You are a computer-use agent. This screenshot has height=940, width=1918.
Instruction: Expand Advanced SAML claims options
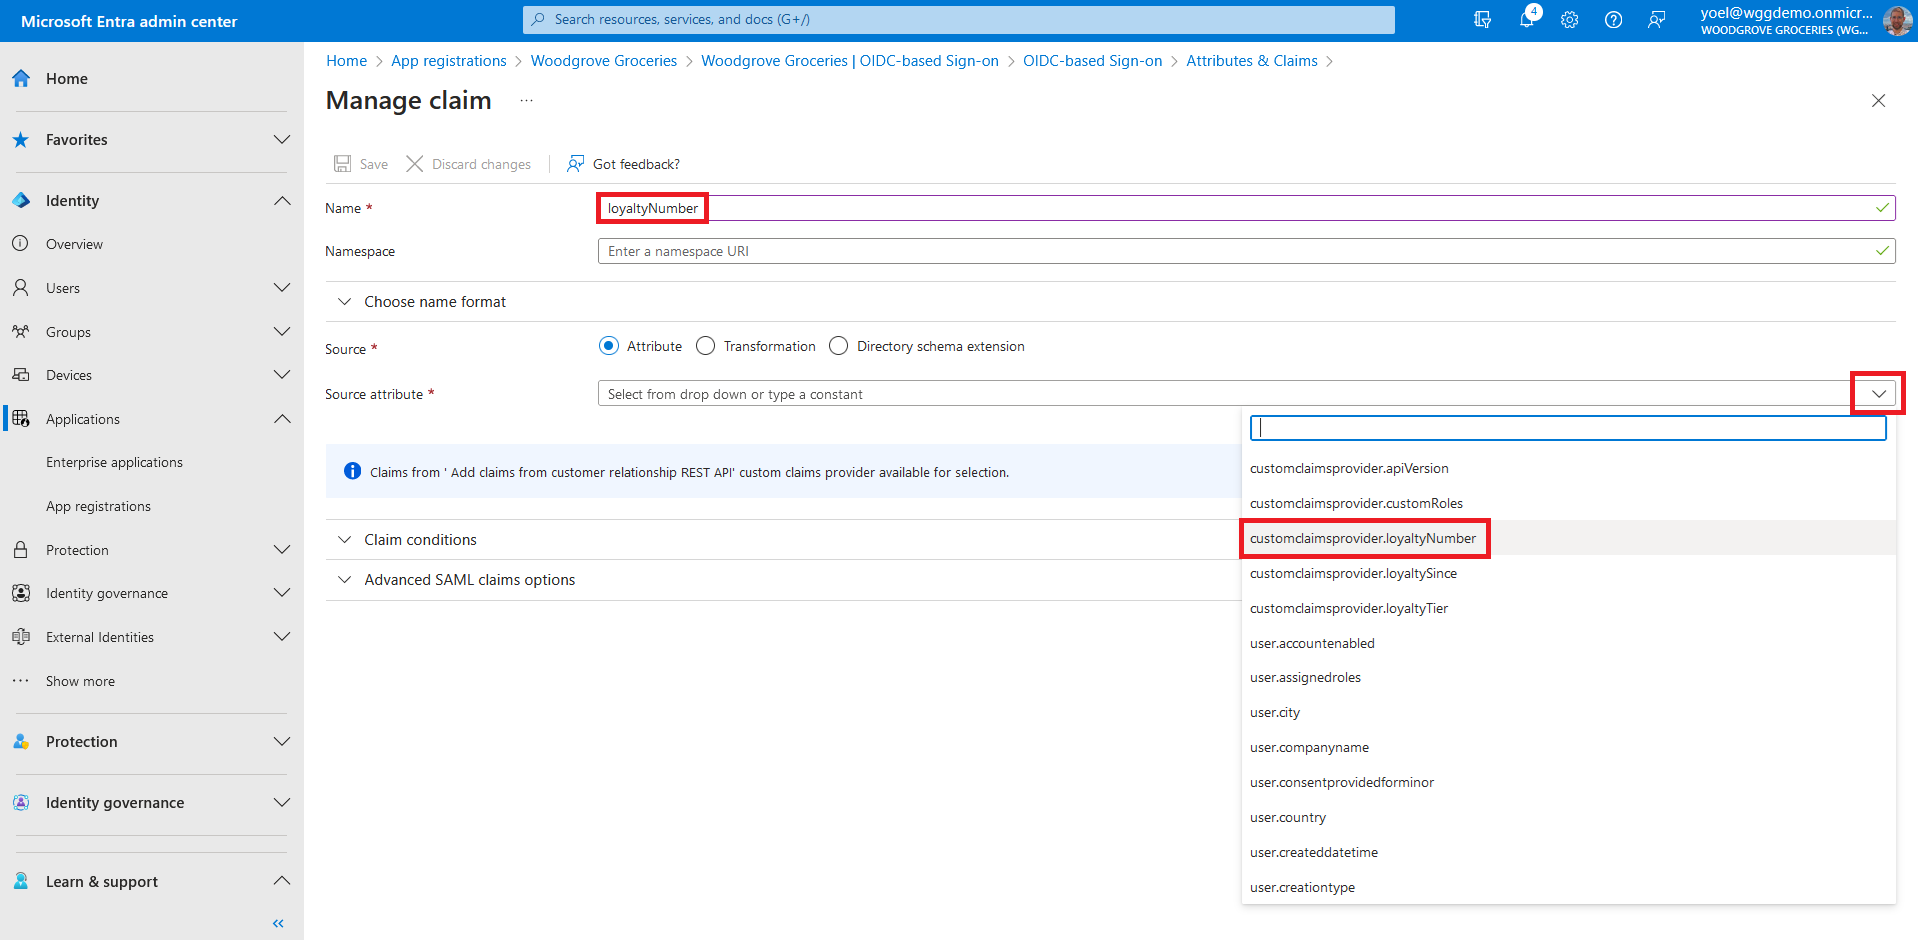click(x=469, y=580)
